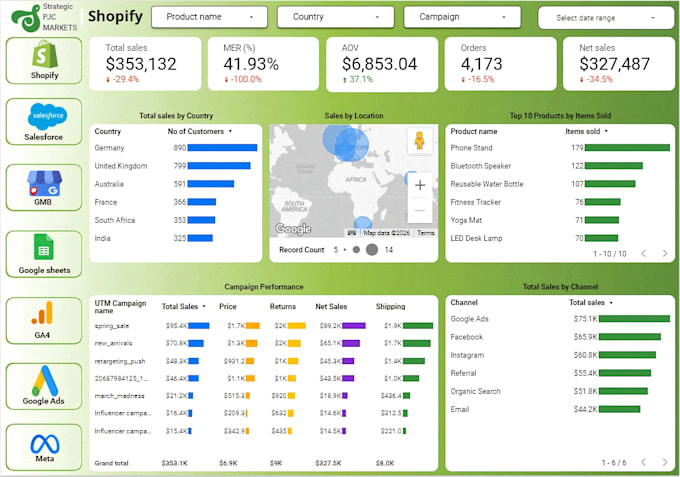This screenshot has height=477, width=680.
Task: Open the Salesforce dashboard page
Action: [44, 121]
